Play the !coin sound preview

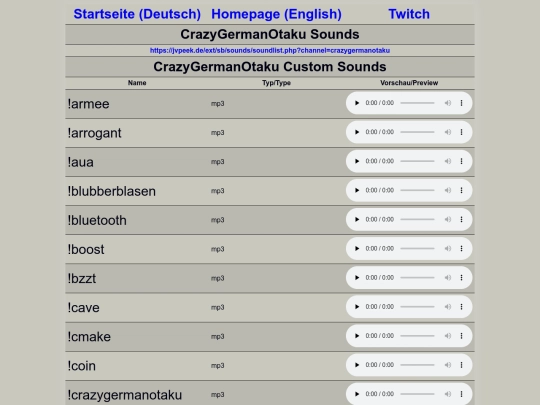click(357, 365)
